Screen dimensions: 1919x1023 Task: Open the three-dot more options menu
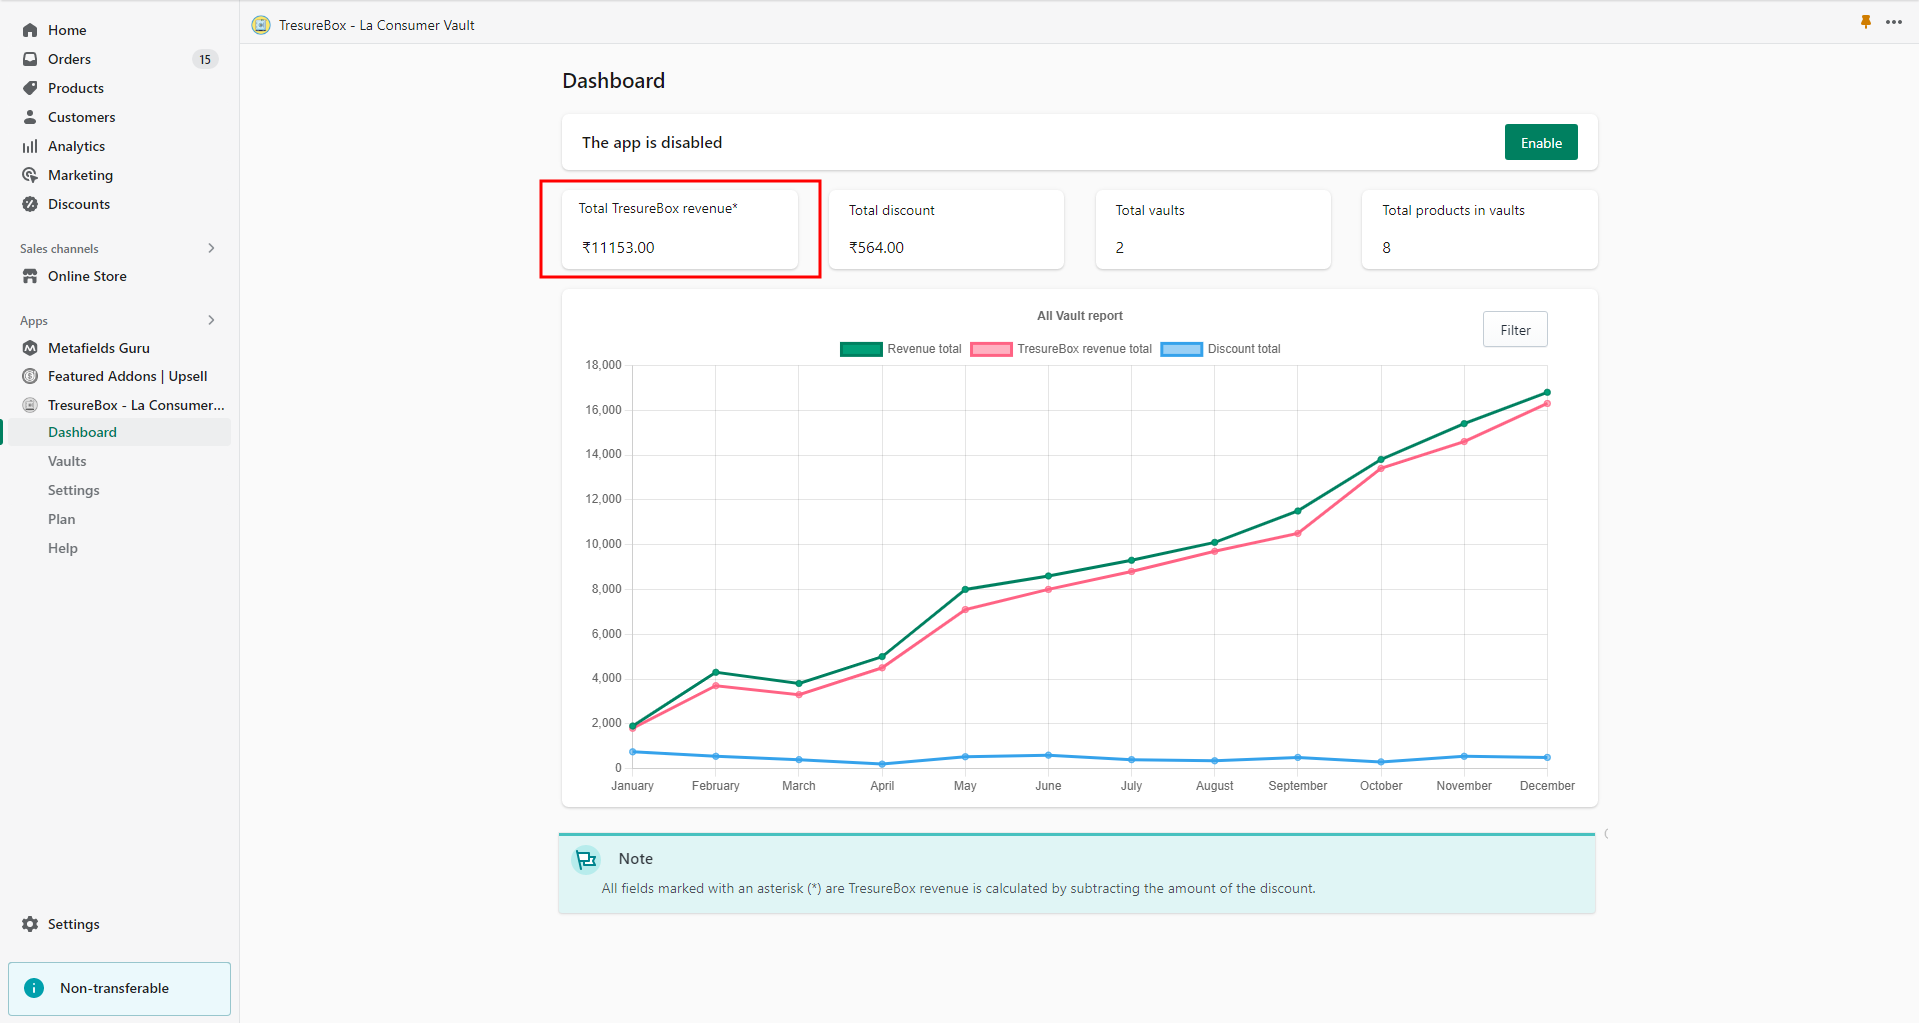1894,22
